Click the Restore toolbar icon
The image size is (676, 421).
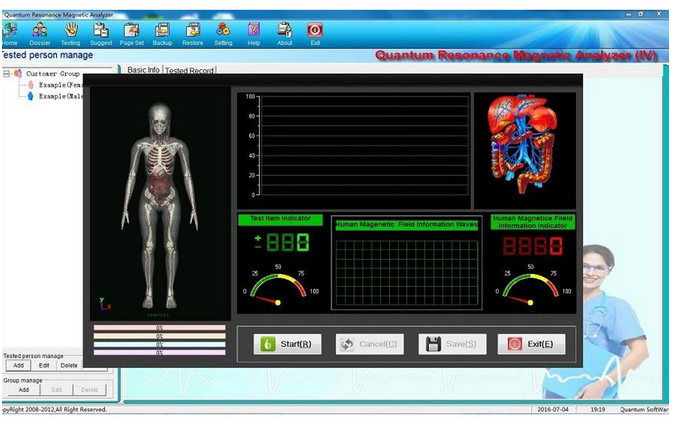pos(193,34)
